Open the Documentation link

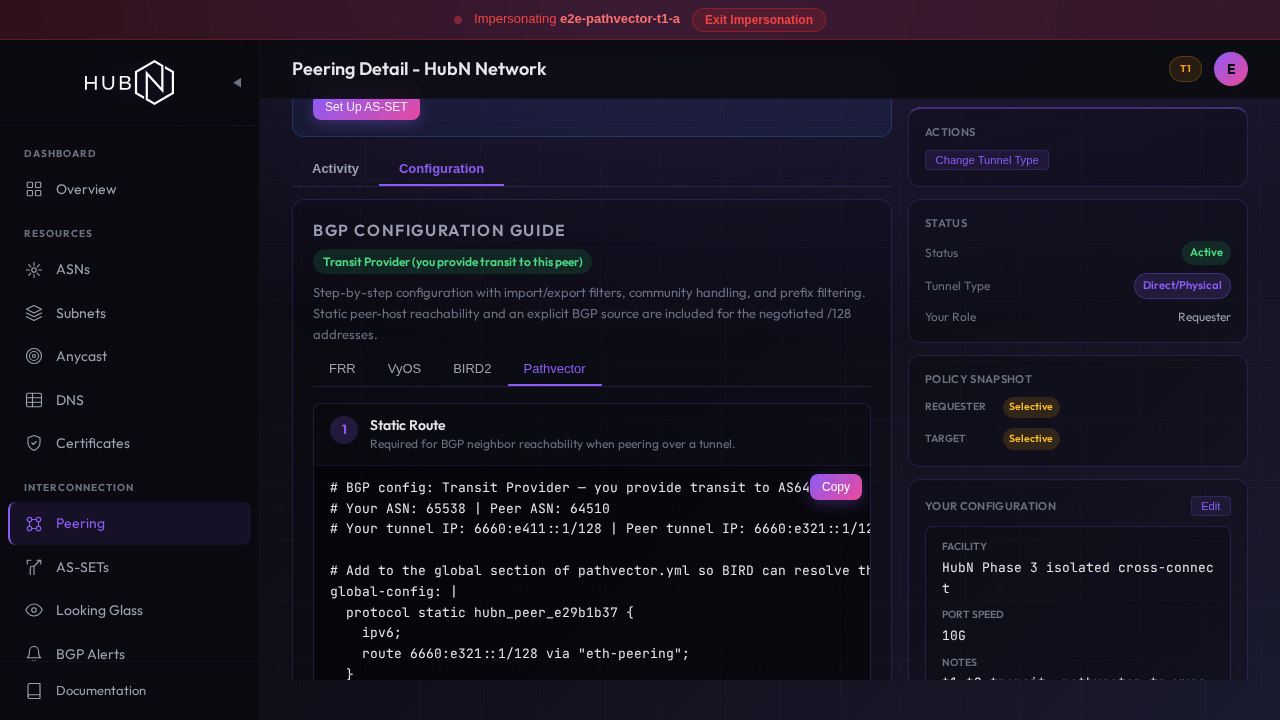coord(129,691)
